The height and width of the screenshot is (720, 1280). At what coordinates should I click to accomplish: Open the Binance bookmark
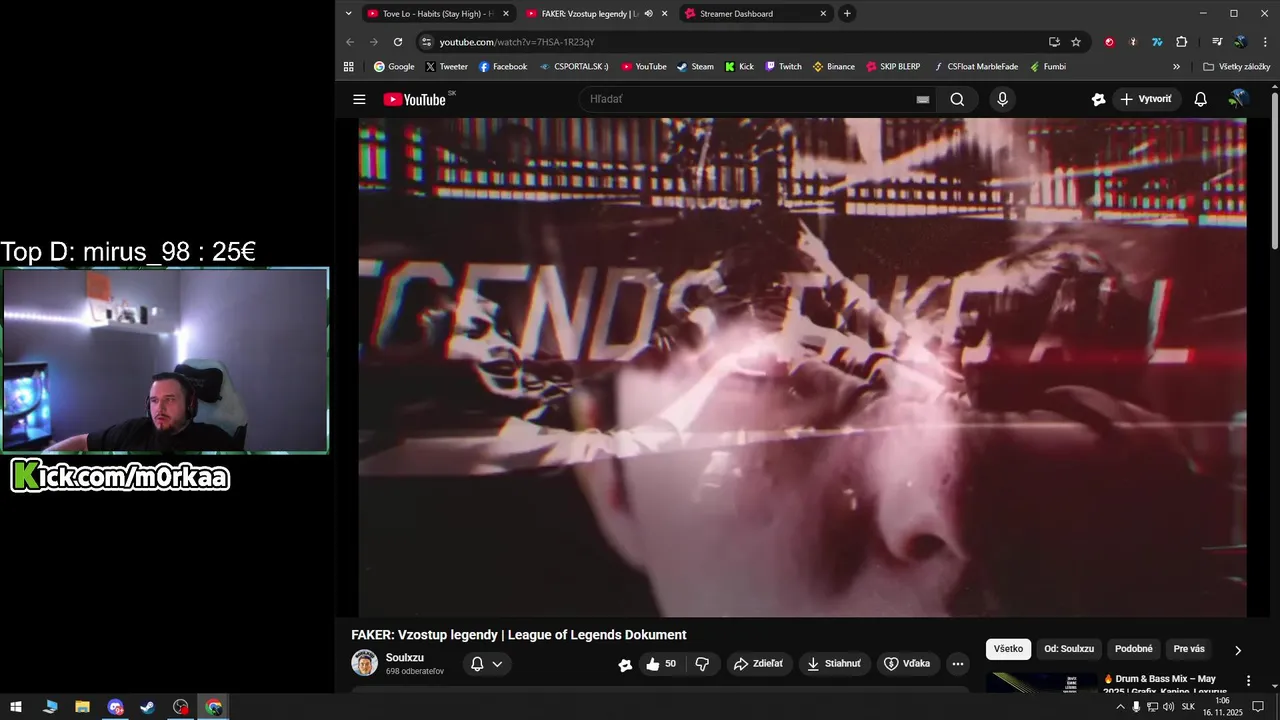coord(833,67)
